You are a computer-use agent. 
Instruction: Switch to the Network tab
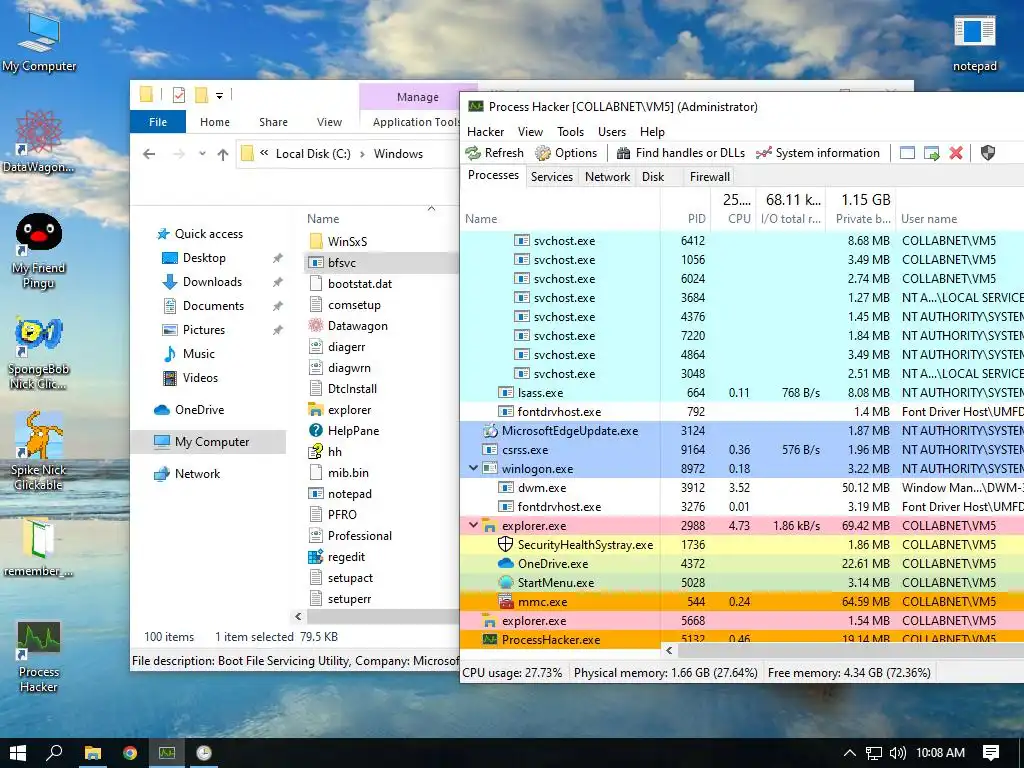pos(607,177)
